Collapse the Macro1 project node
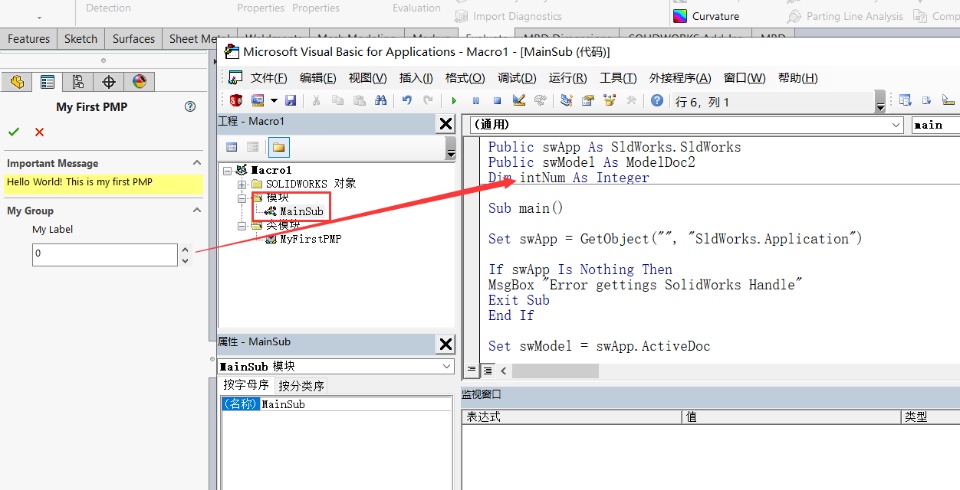The width and height of the screenshot is (960, 490). [x=228, y=170]
